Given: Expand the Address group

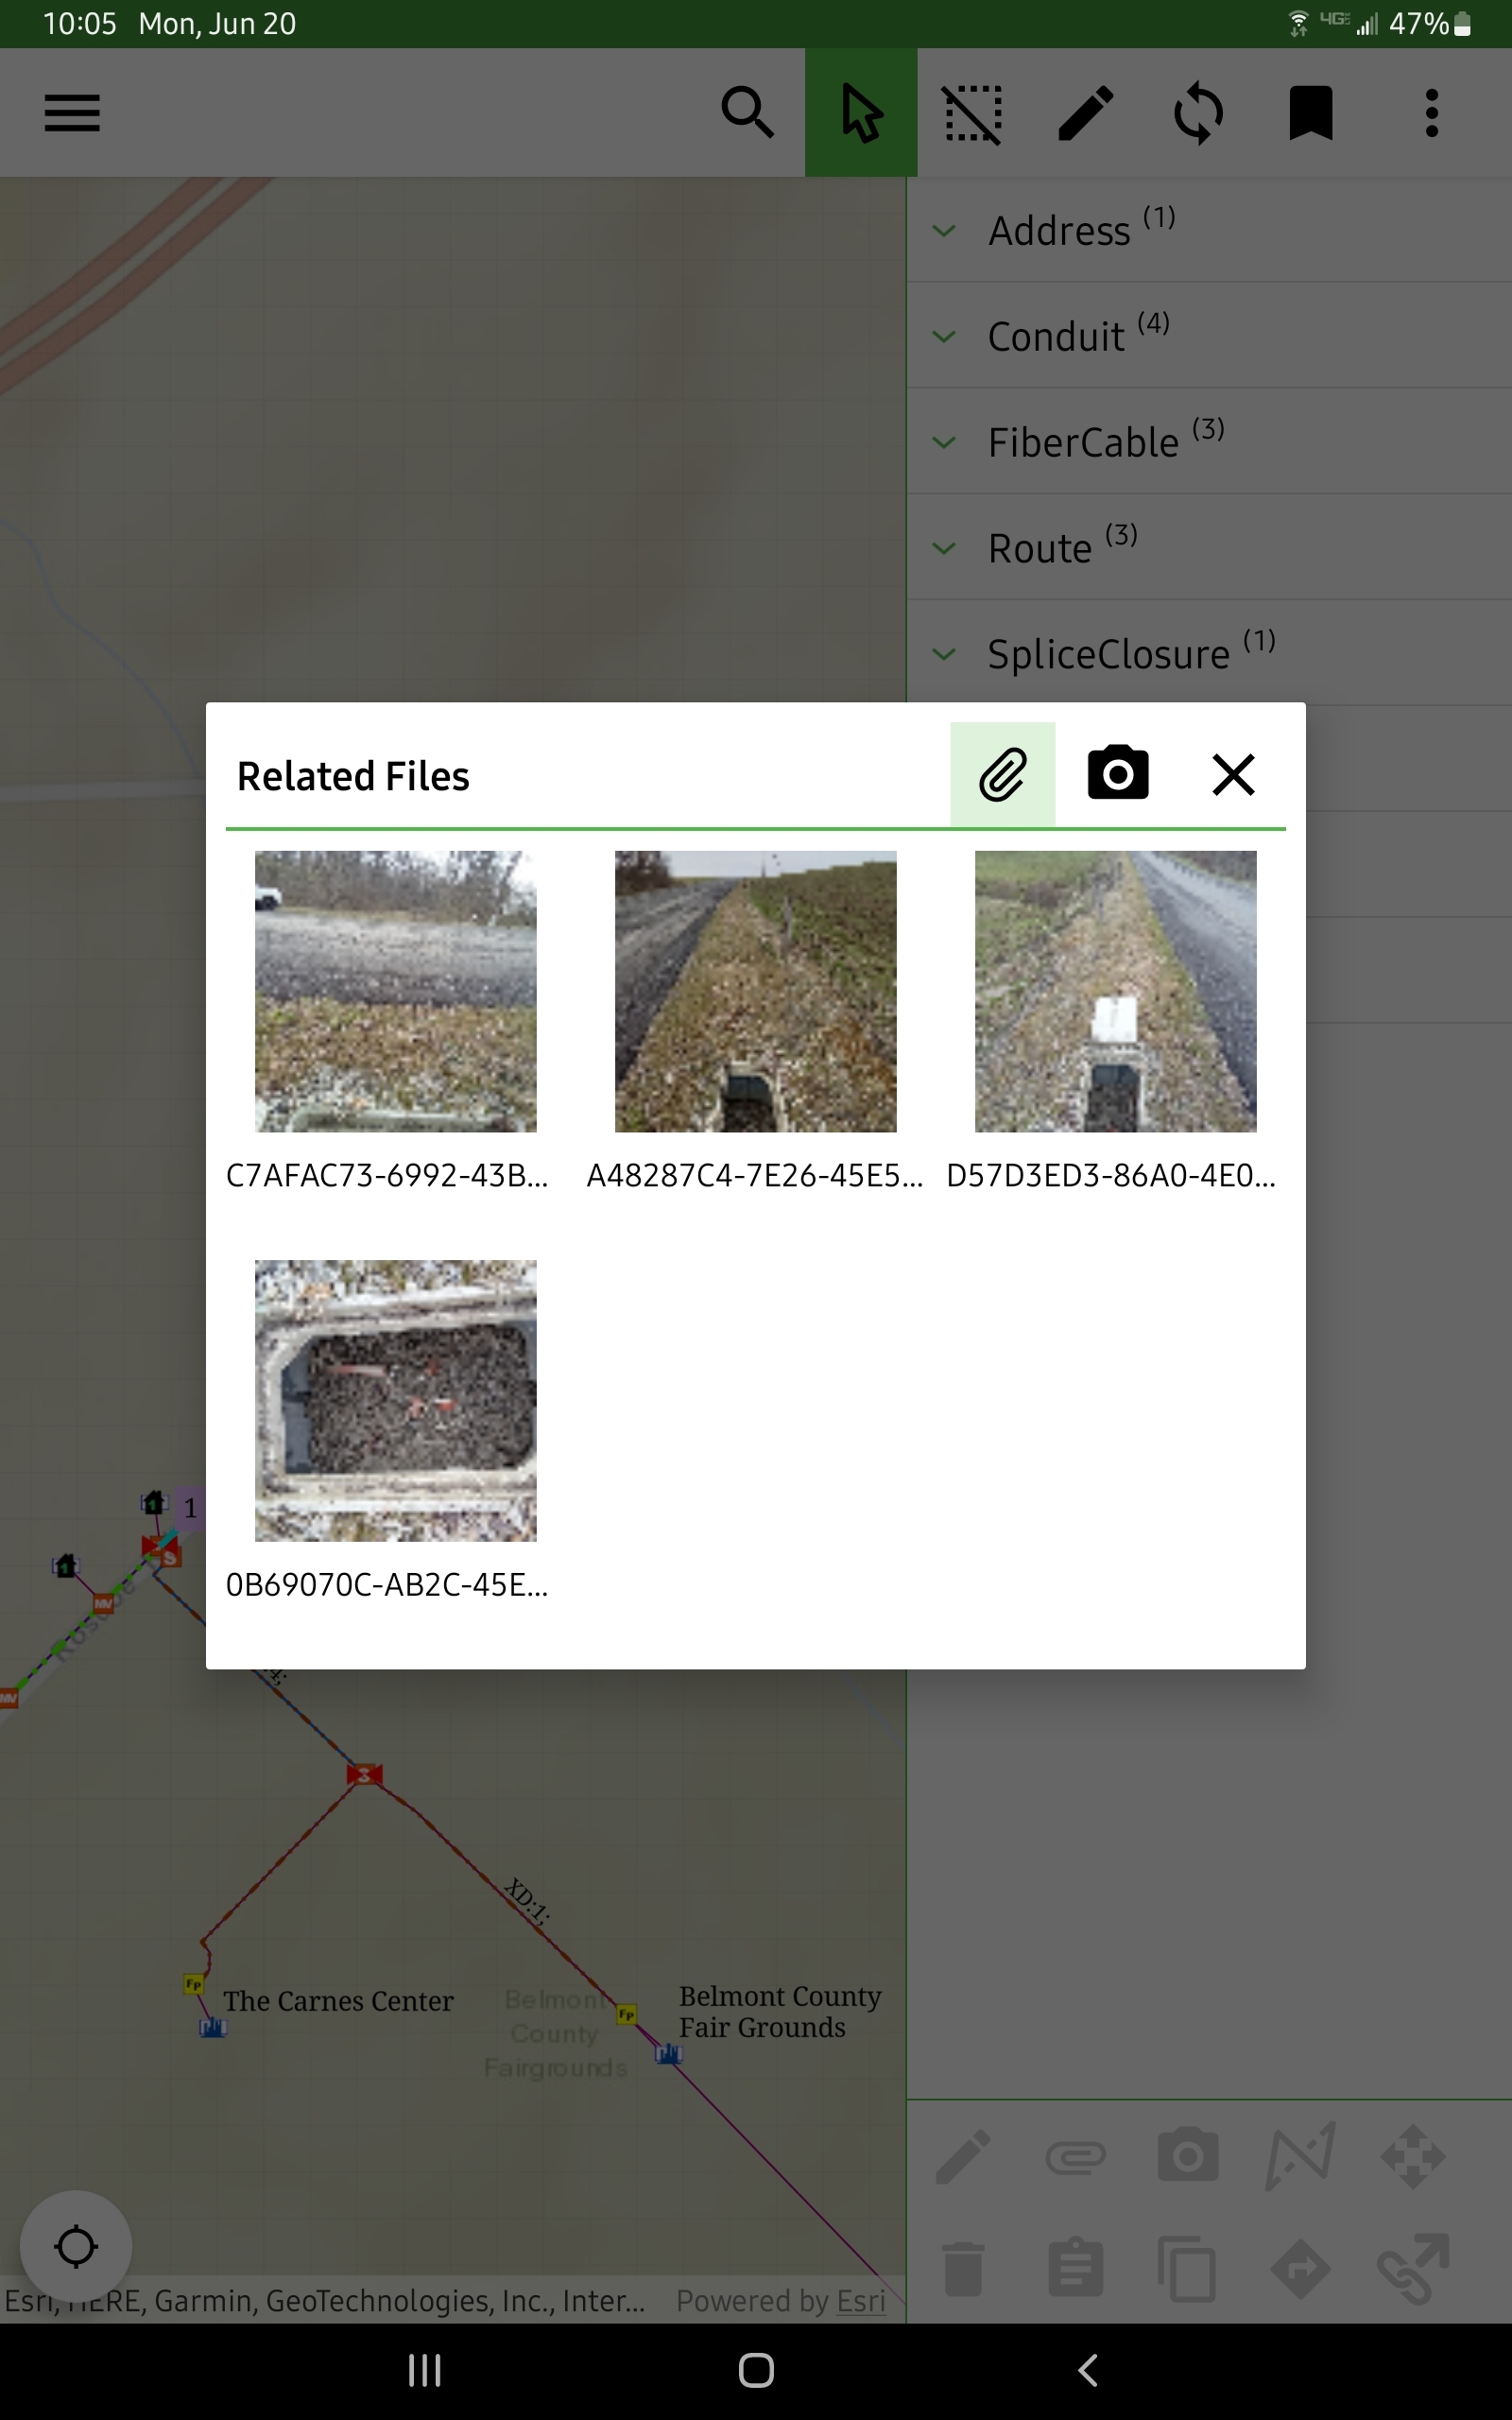Looking at the screenshot, I should [x=1060, y=231].
